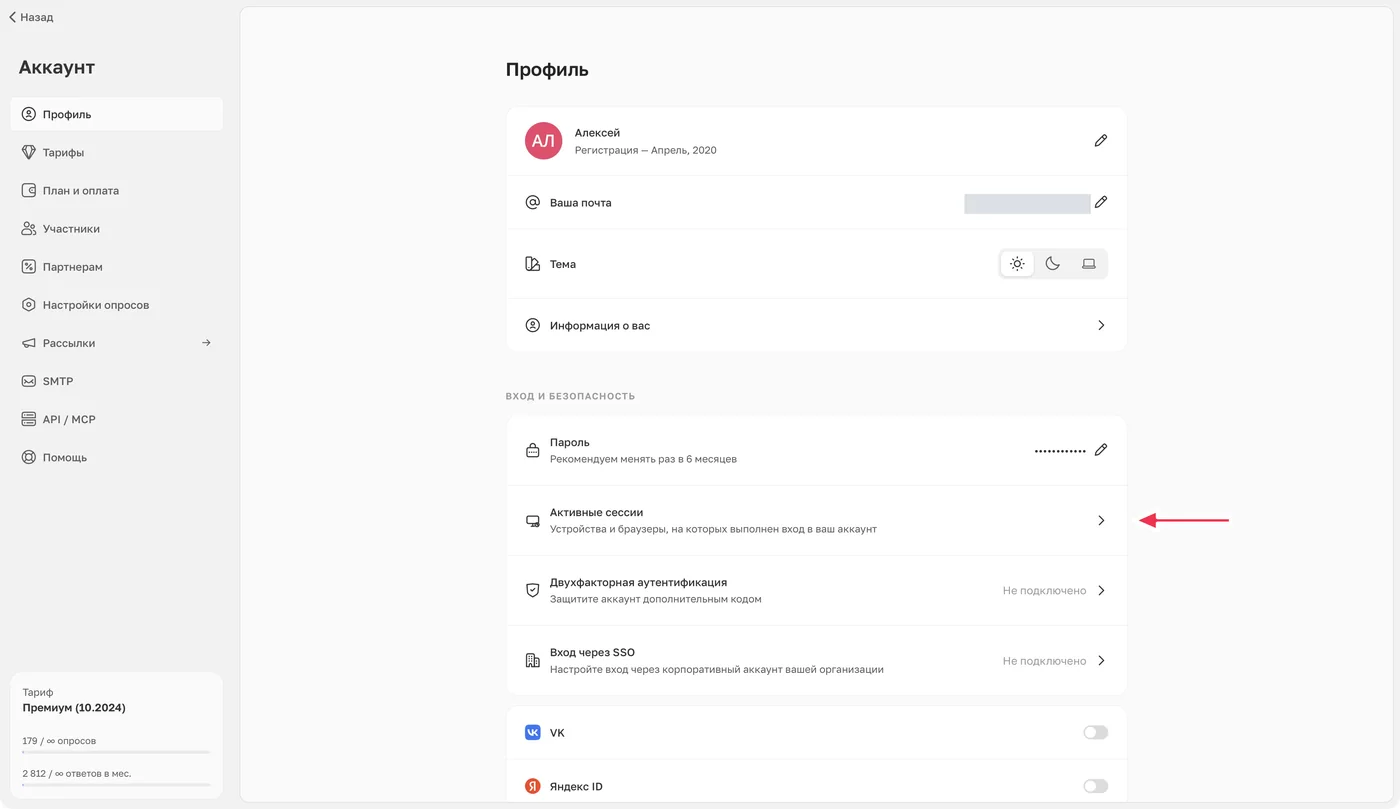Click the Вход через SSO building icon
The height and width of the screenshot is (809, 1400).
tap(533, 661)
